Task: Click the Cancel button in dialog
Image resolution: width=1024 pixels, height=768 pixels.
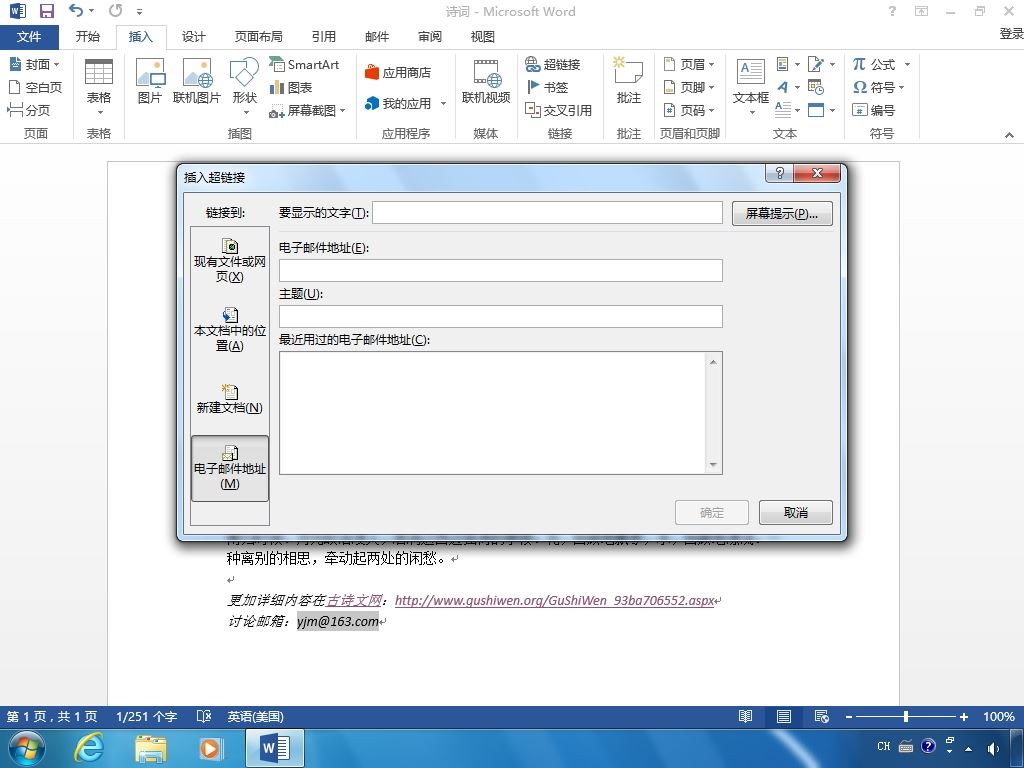Action: pyautogui.click(x=795, y=512)
